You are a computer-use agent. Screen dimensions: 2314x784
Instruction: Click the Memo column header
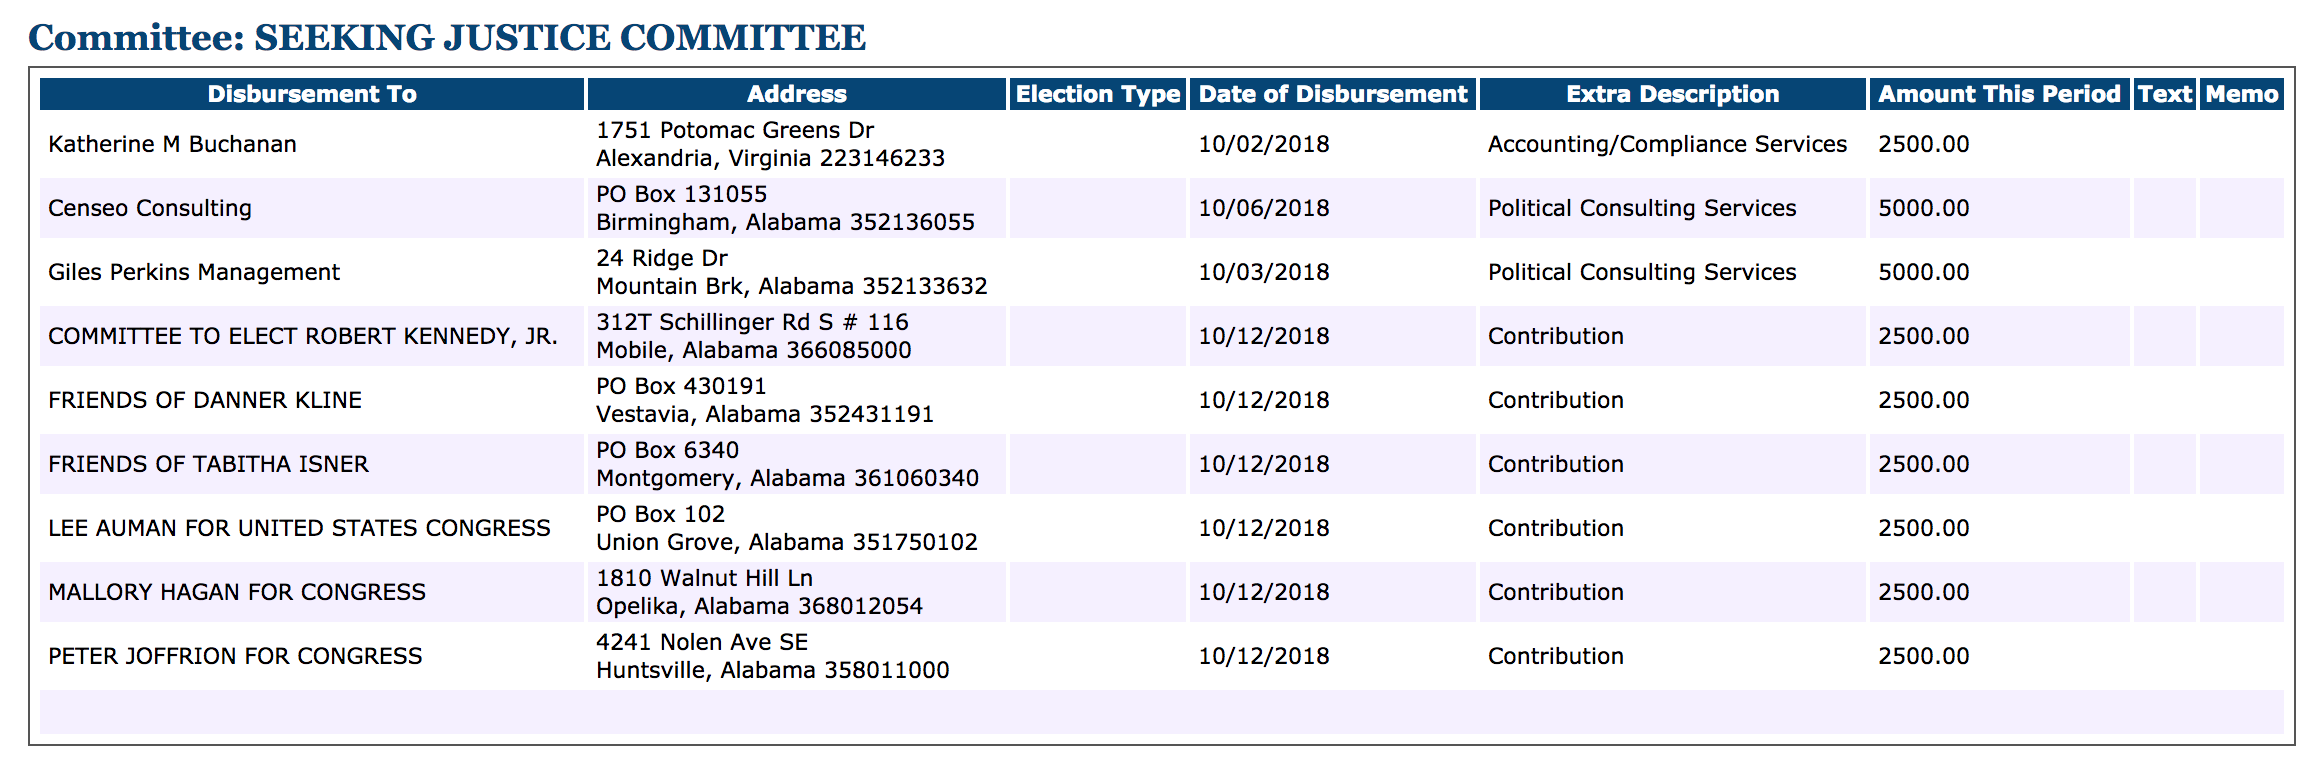2241,94
